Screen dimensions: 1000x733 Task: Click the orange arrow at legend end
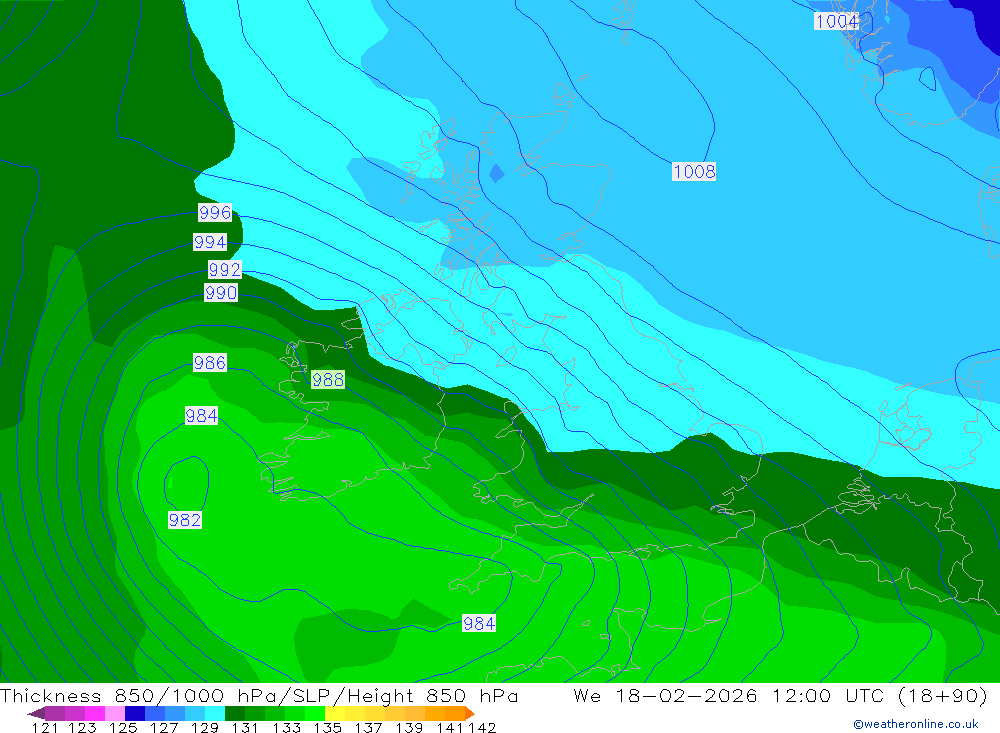[x=469, y=713]
